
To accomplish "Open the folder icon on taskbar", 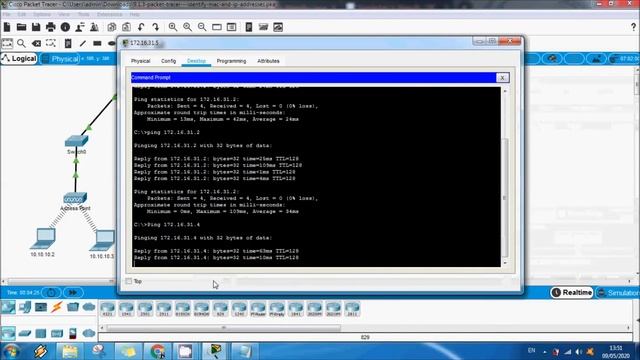I will click(x=70, y=351).
